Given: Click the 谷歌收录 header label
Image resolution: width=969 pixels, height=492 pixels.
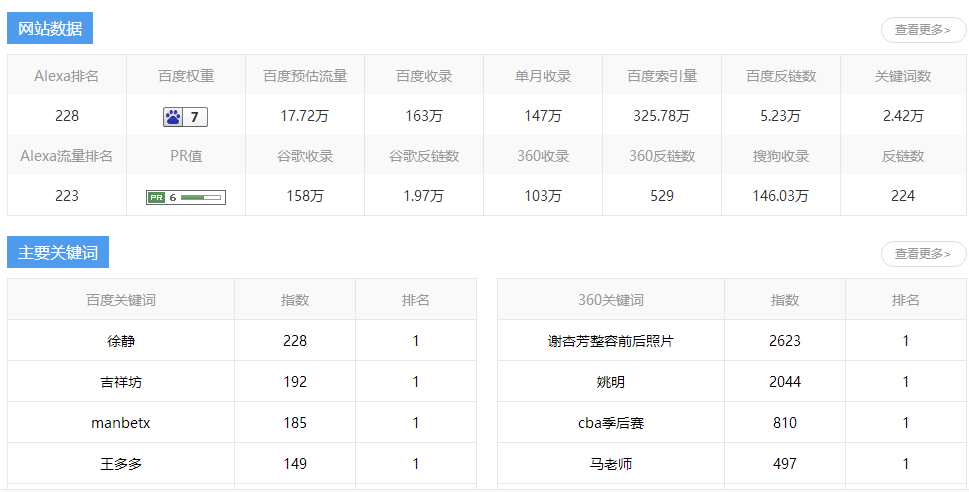Looking at the screenshot, I should [305, 156].
